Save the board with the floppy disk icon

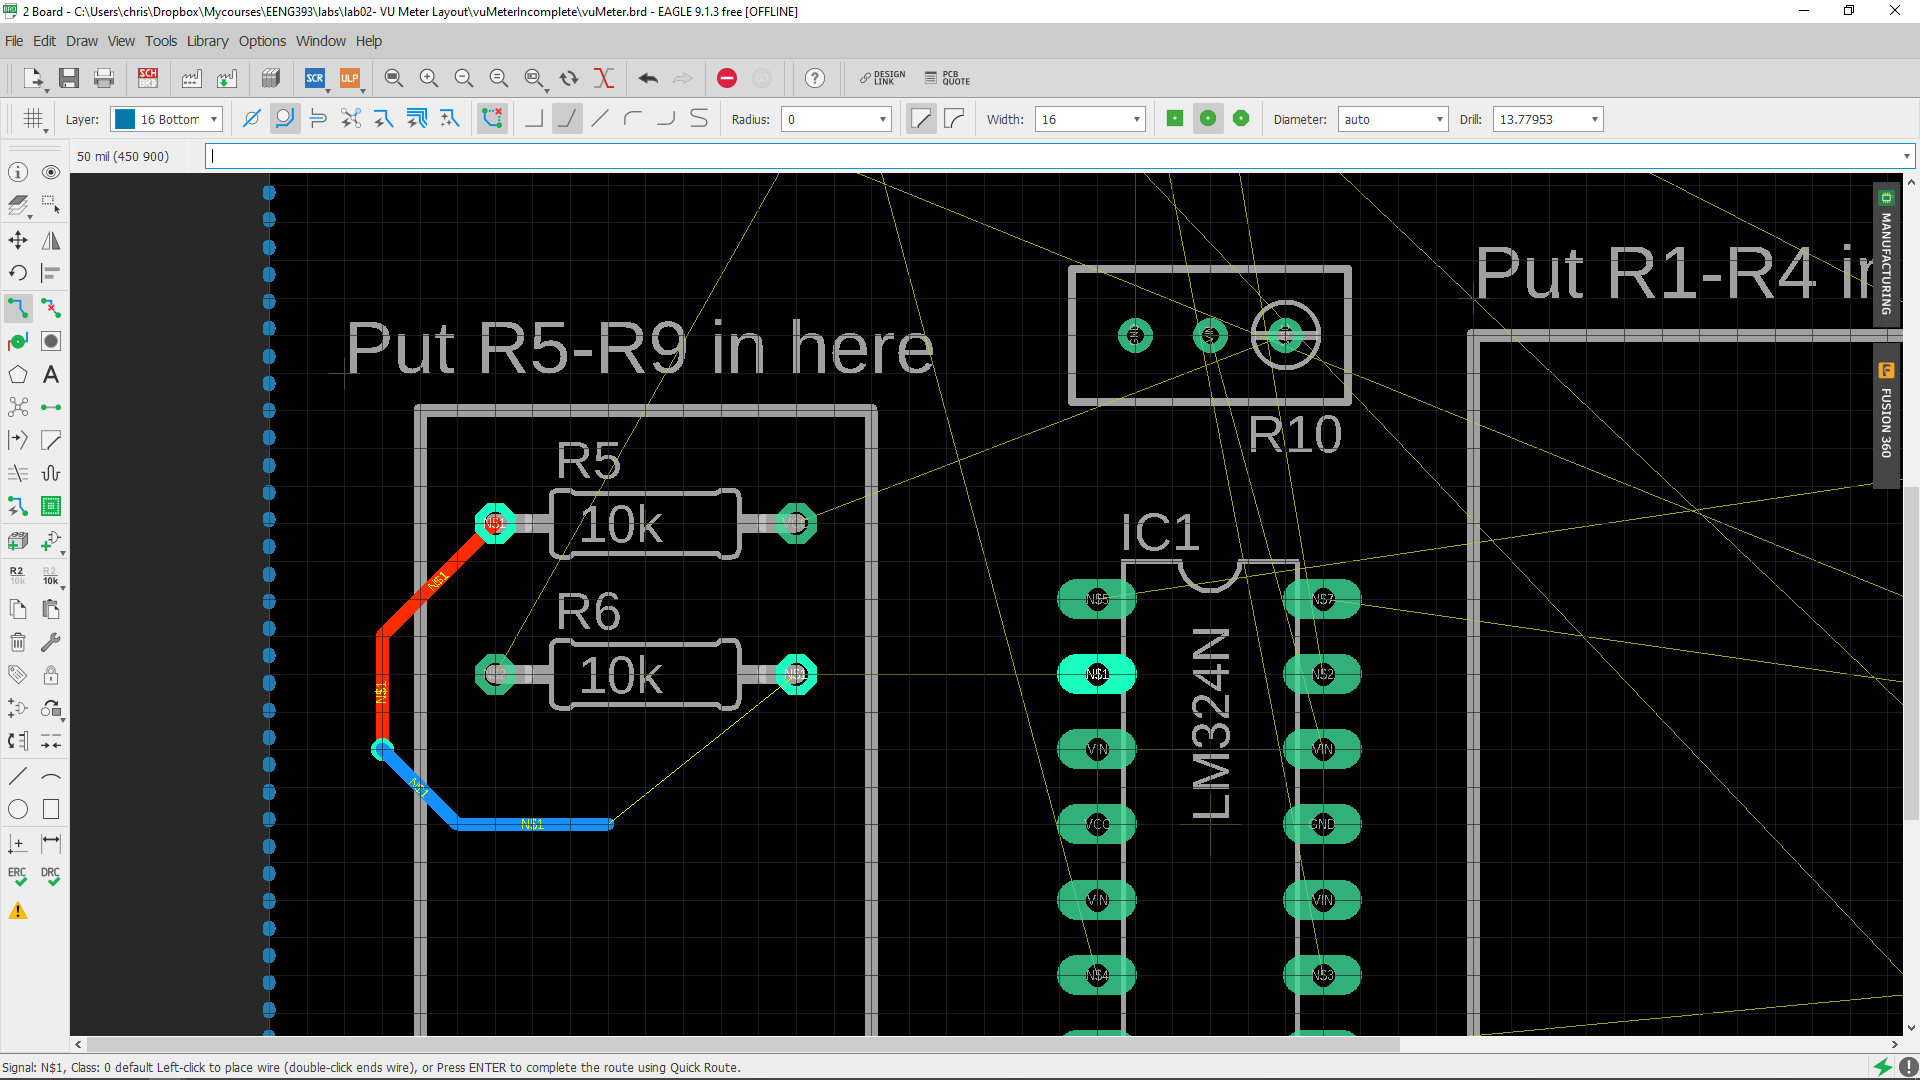pos(69,78)
